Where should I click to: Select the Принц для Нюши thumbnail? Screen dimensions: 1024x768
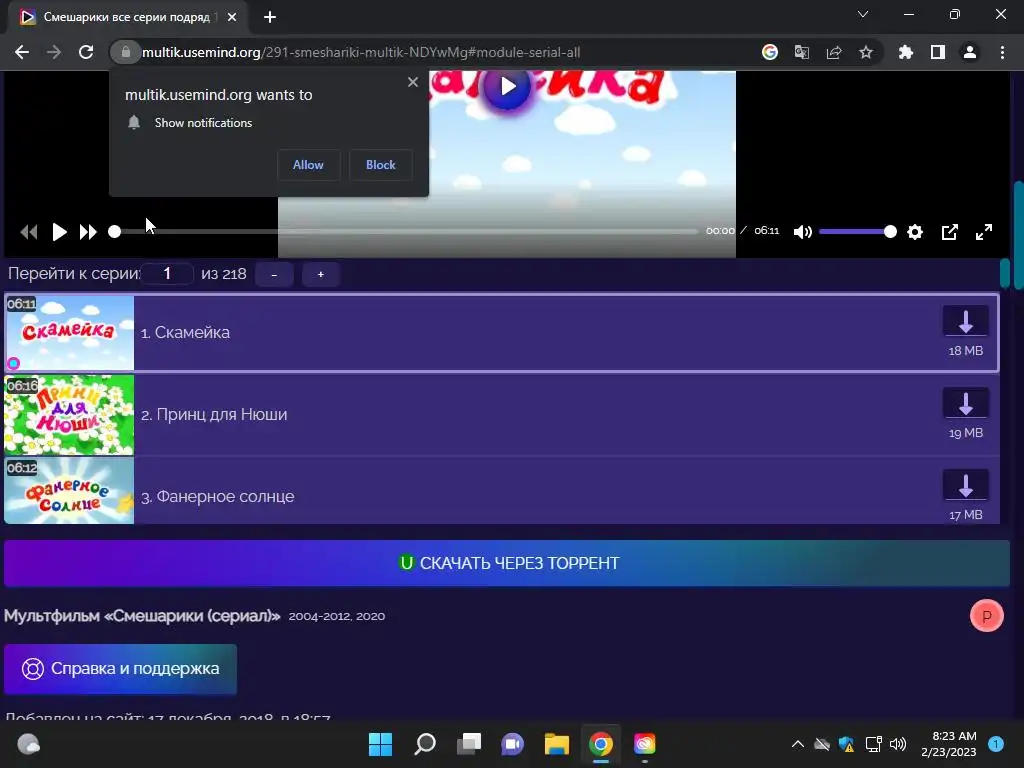(69, 415)
